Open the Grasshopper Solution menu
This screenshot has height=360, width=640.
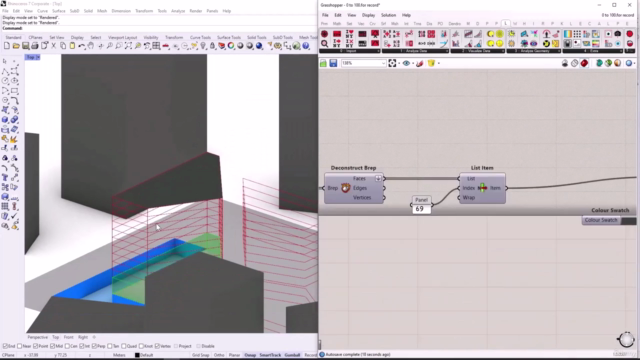[x=388, y=15]
